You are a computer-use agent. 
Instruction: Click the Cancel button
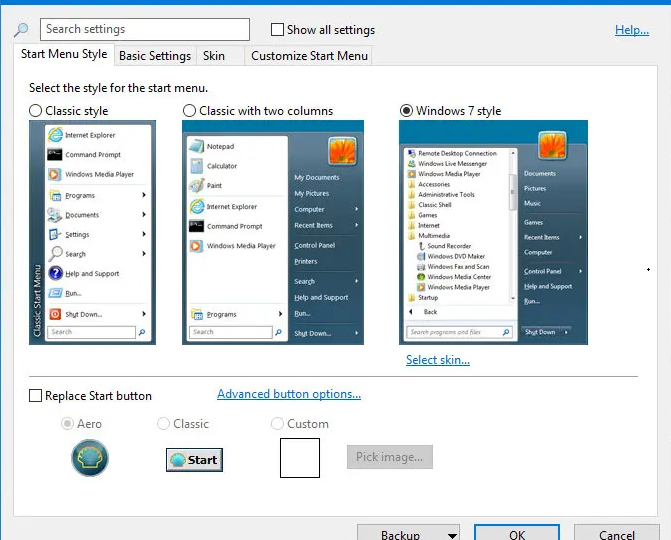[617, 534]
